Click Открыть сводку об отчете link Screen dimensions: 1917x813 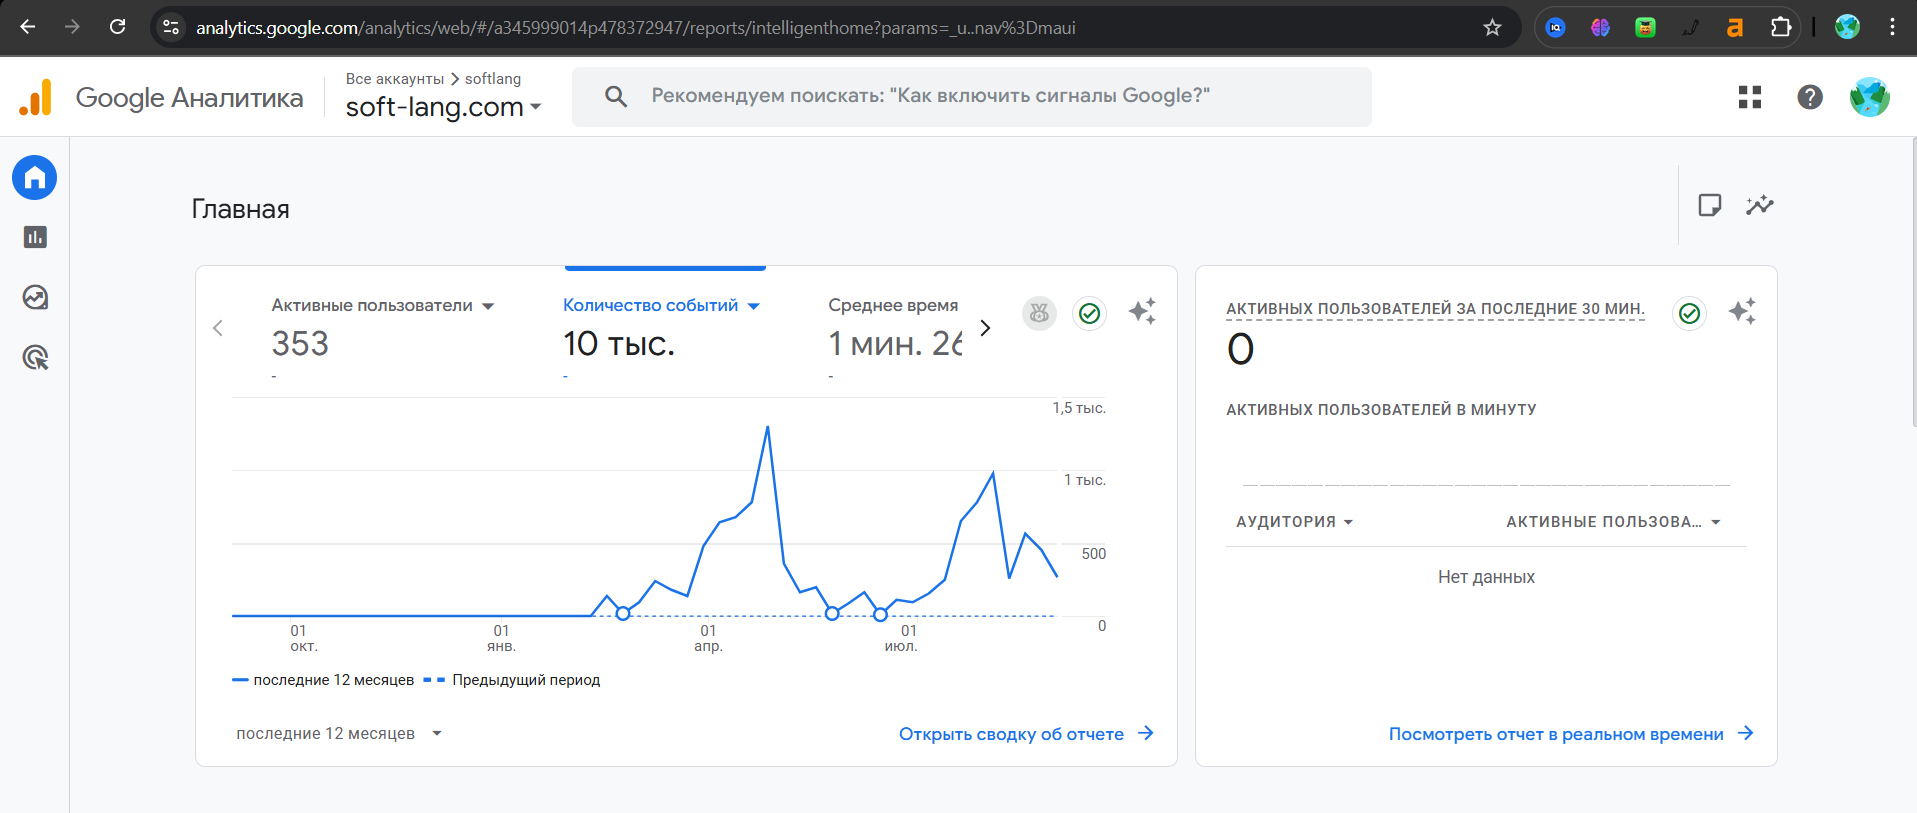tap(1026, 734)
